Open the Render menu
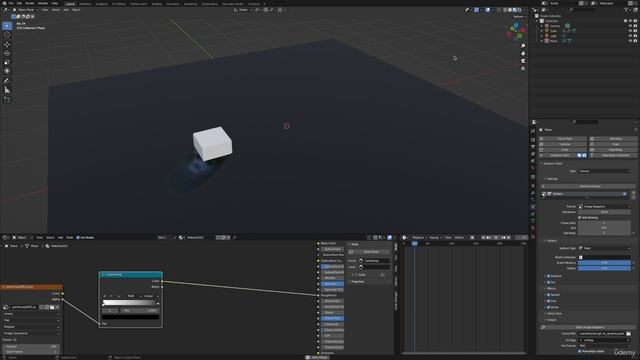Viewport: 640px width, 360px height. (x=30, y=3)
